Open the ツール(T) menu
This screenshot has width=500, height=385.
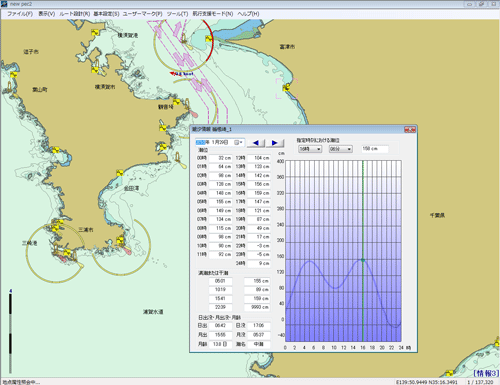(177, 14)
